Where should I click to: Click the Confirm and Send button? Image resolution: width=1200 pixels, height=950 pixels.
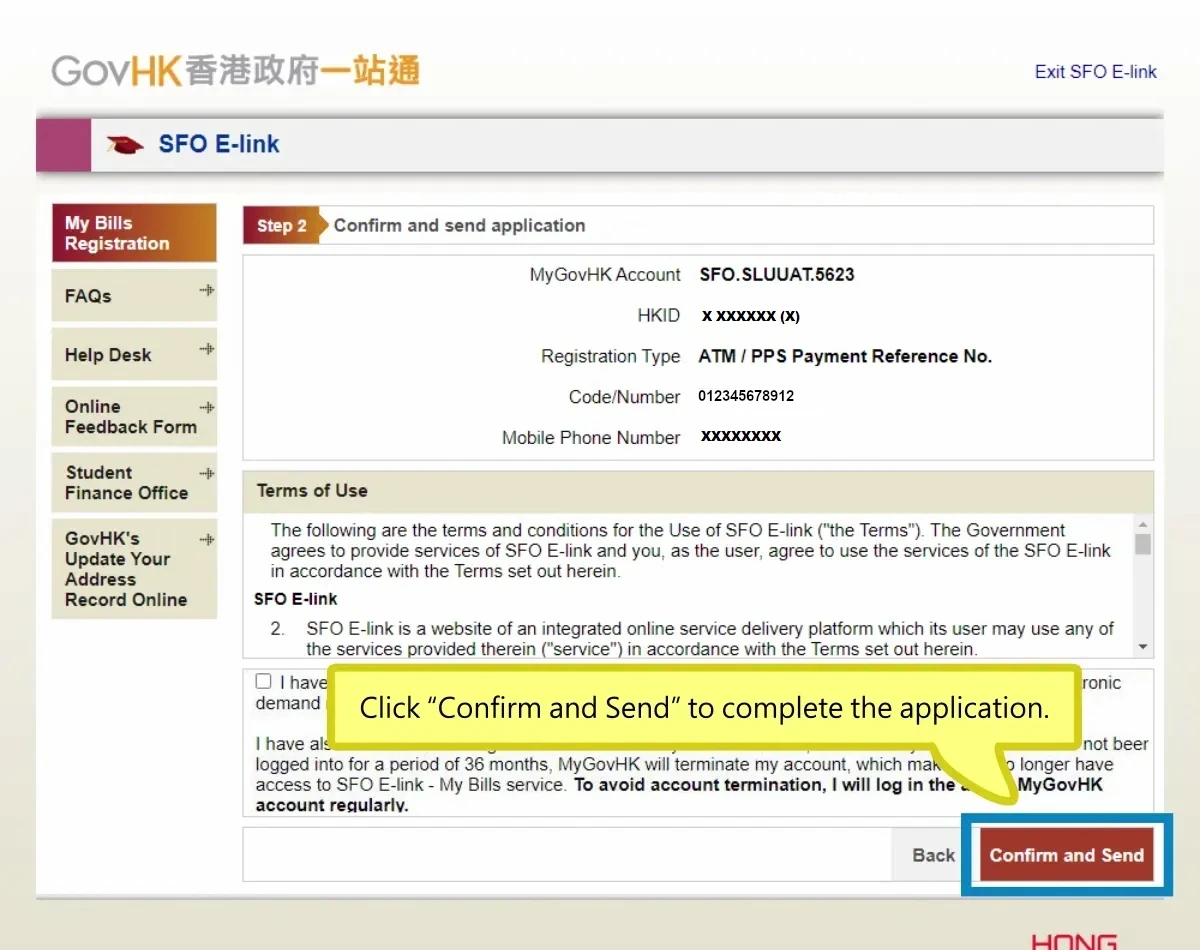click(x=1066, y=855)
